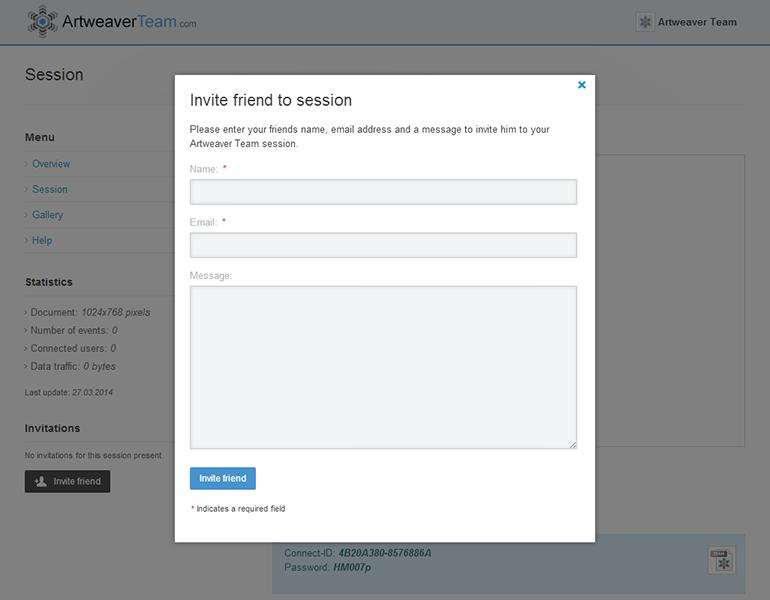This screenshot has width=770, height=600.
Task: Open the Artweaver Team account name
Action: (x=697, y=22)
